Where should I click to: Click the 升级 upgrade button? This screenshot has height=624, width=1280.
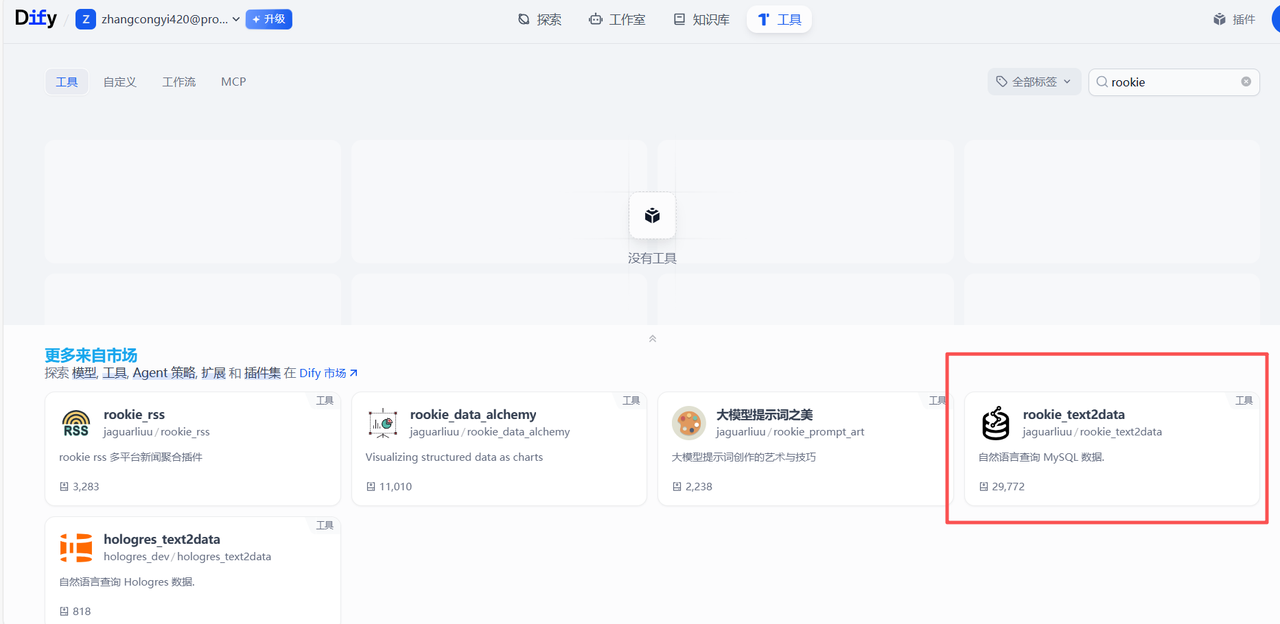tap(269, 19)
